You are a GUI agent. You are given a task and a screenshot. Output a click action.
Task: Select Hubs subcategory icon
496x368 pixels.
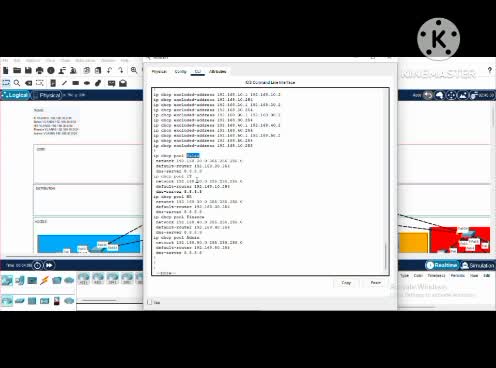click(32, 301)
